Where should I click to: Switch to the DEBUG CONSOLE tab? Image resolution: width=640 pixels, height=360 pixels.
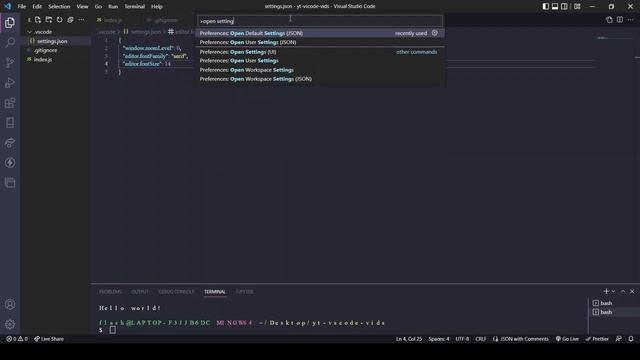tap(176, 291)
